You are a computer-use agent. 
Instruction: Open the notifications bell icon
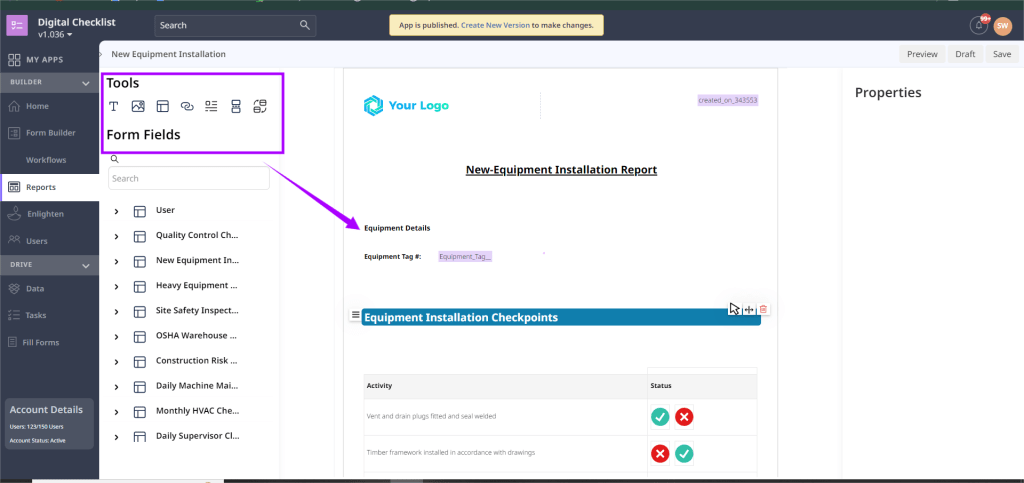[979, 25]
